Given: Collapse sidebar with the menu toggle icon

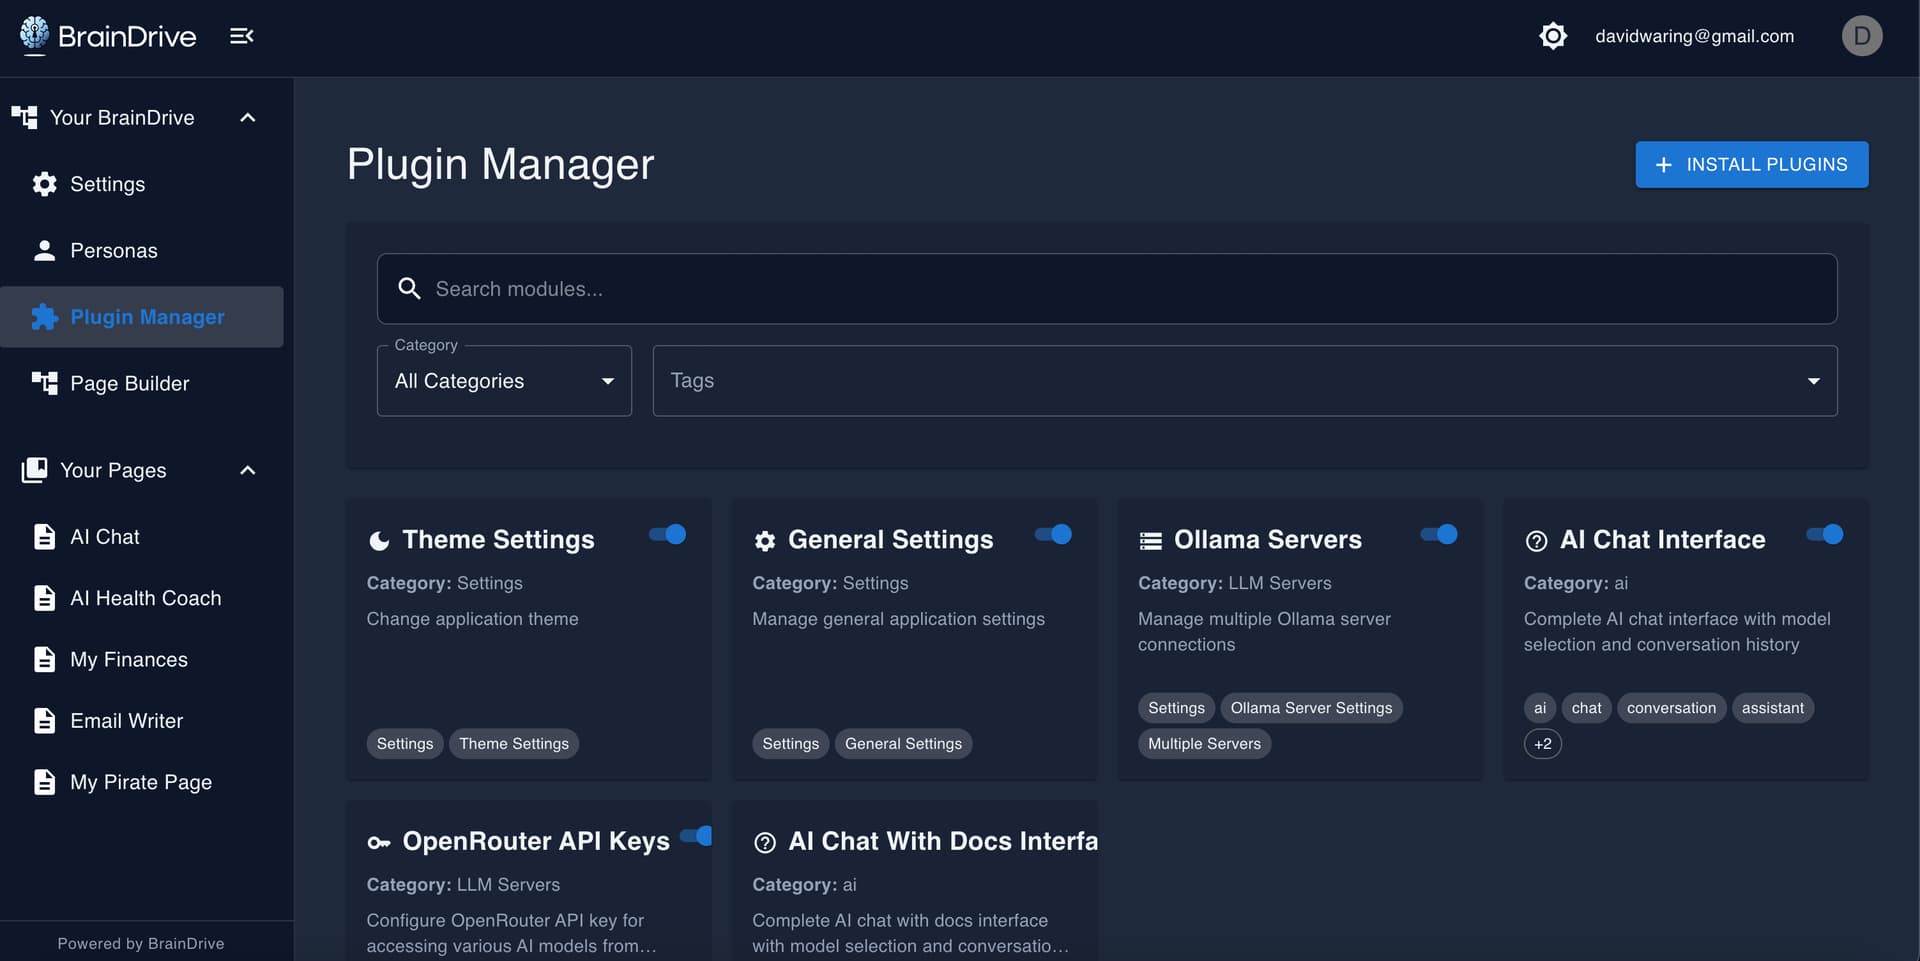Looking at the screenshot, I should [x=241, y=36].
